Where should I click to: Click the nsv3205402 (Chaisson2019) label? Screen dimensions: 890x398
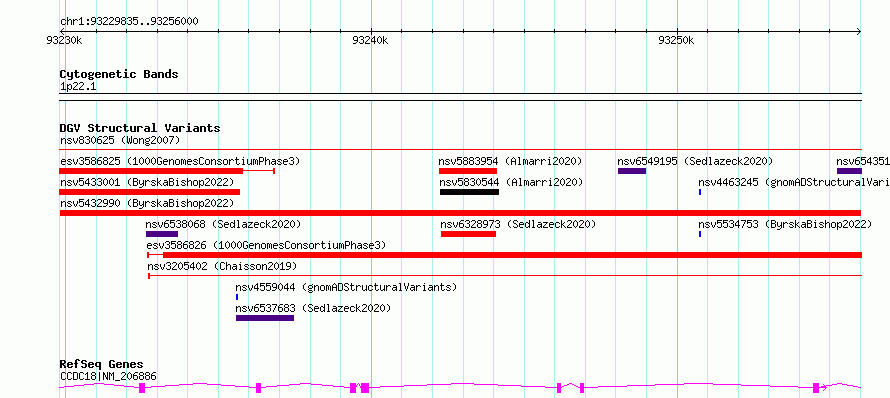pyautogui.click(x=222, y=266)
